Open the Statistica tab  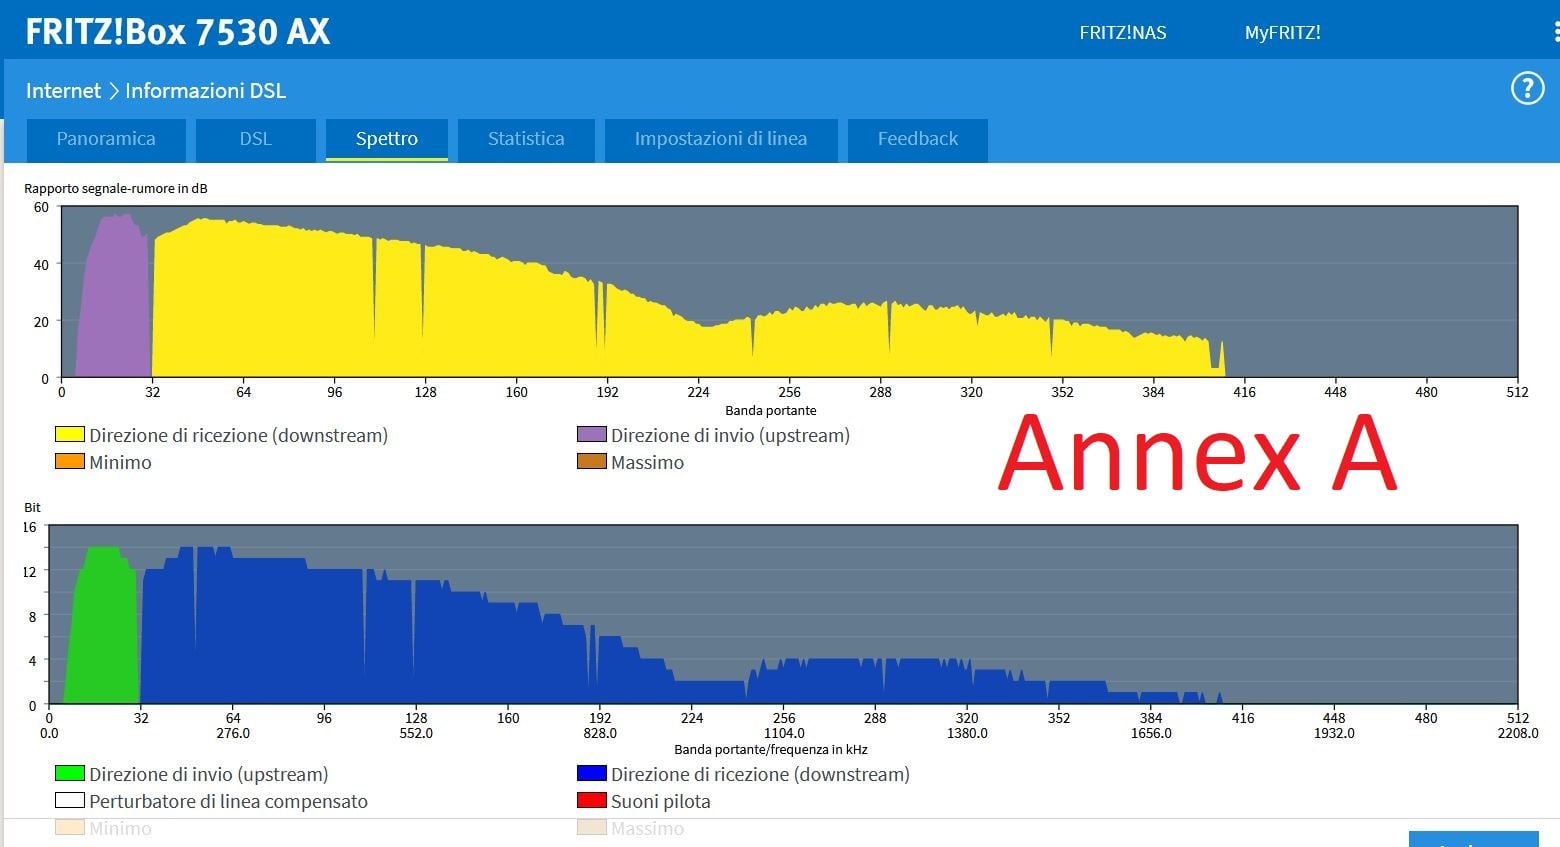[x=526, y=139]
